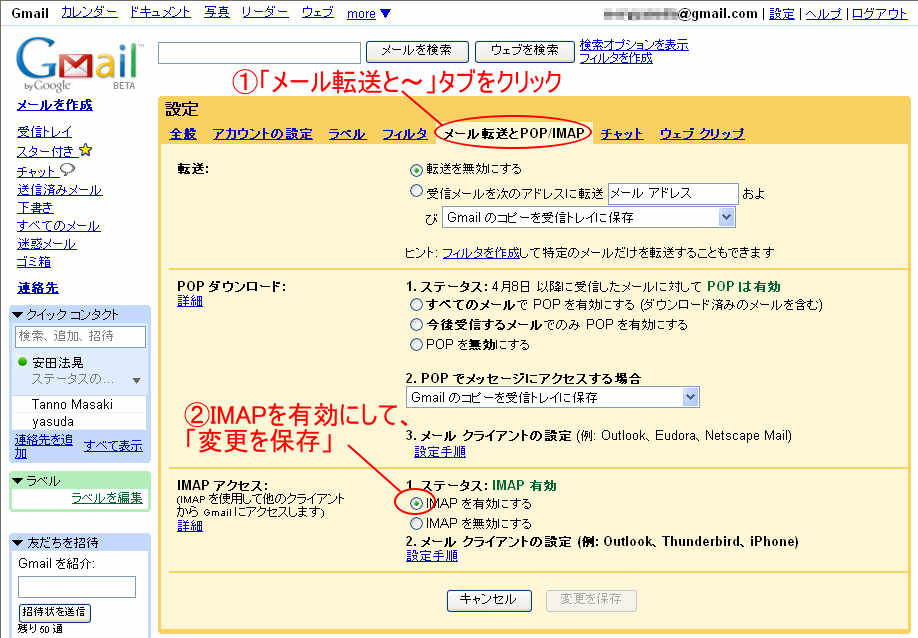Click フィルタを作成 link below search options
The height and width of the screenshot is (638, 918).
click(x=616, y=58)
